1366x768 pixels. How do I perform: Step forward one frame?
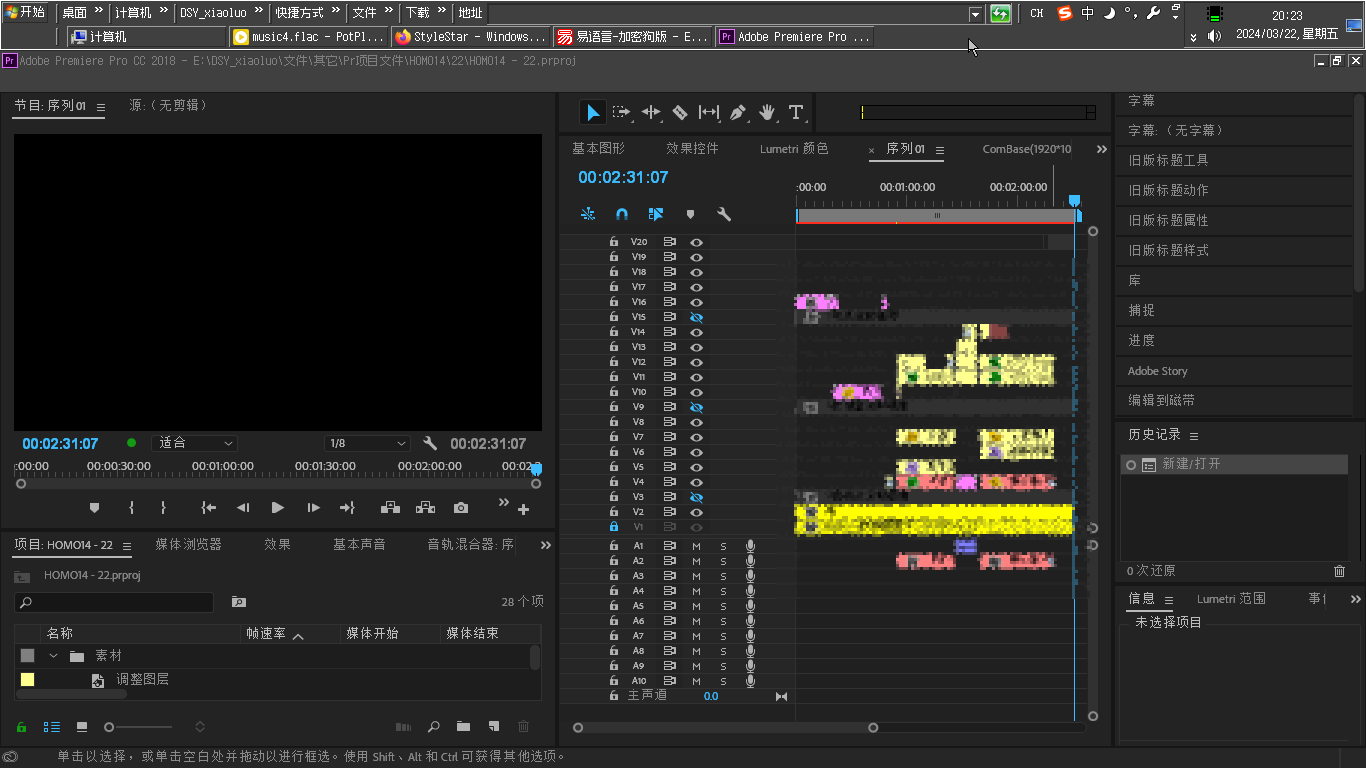click(x=313, y=508)
